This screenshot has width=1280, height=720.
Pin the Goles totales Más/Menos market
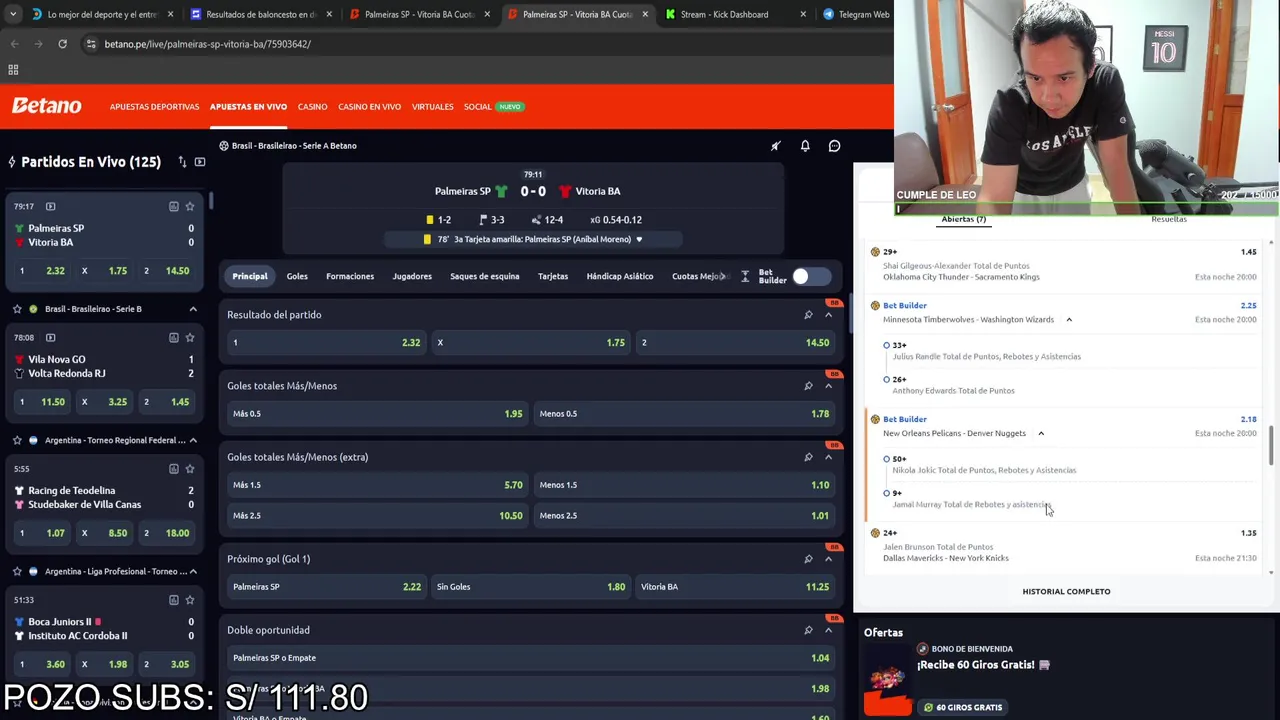tap(808, 386)
